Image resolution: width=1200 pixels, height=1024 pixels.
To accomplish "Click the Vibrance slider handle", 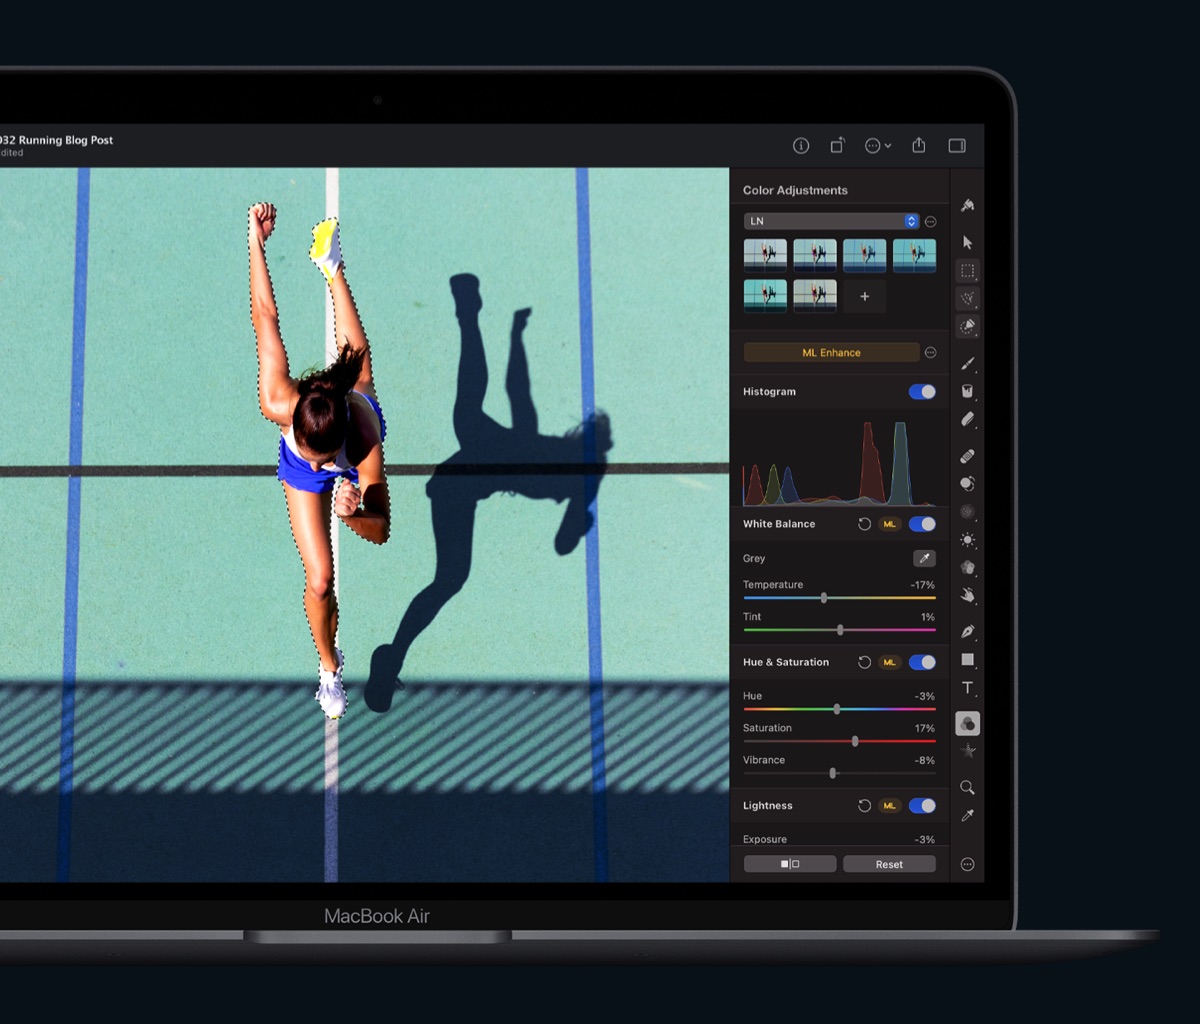I will click(x=832, y=773).
